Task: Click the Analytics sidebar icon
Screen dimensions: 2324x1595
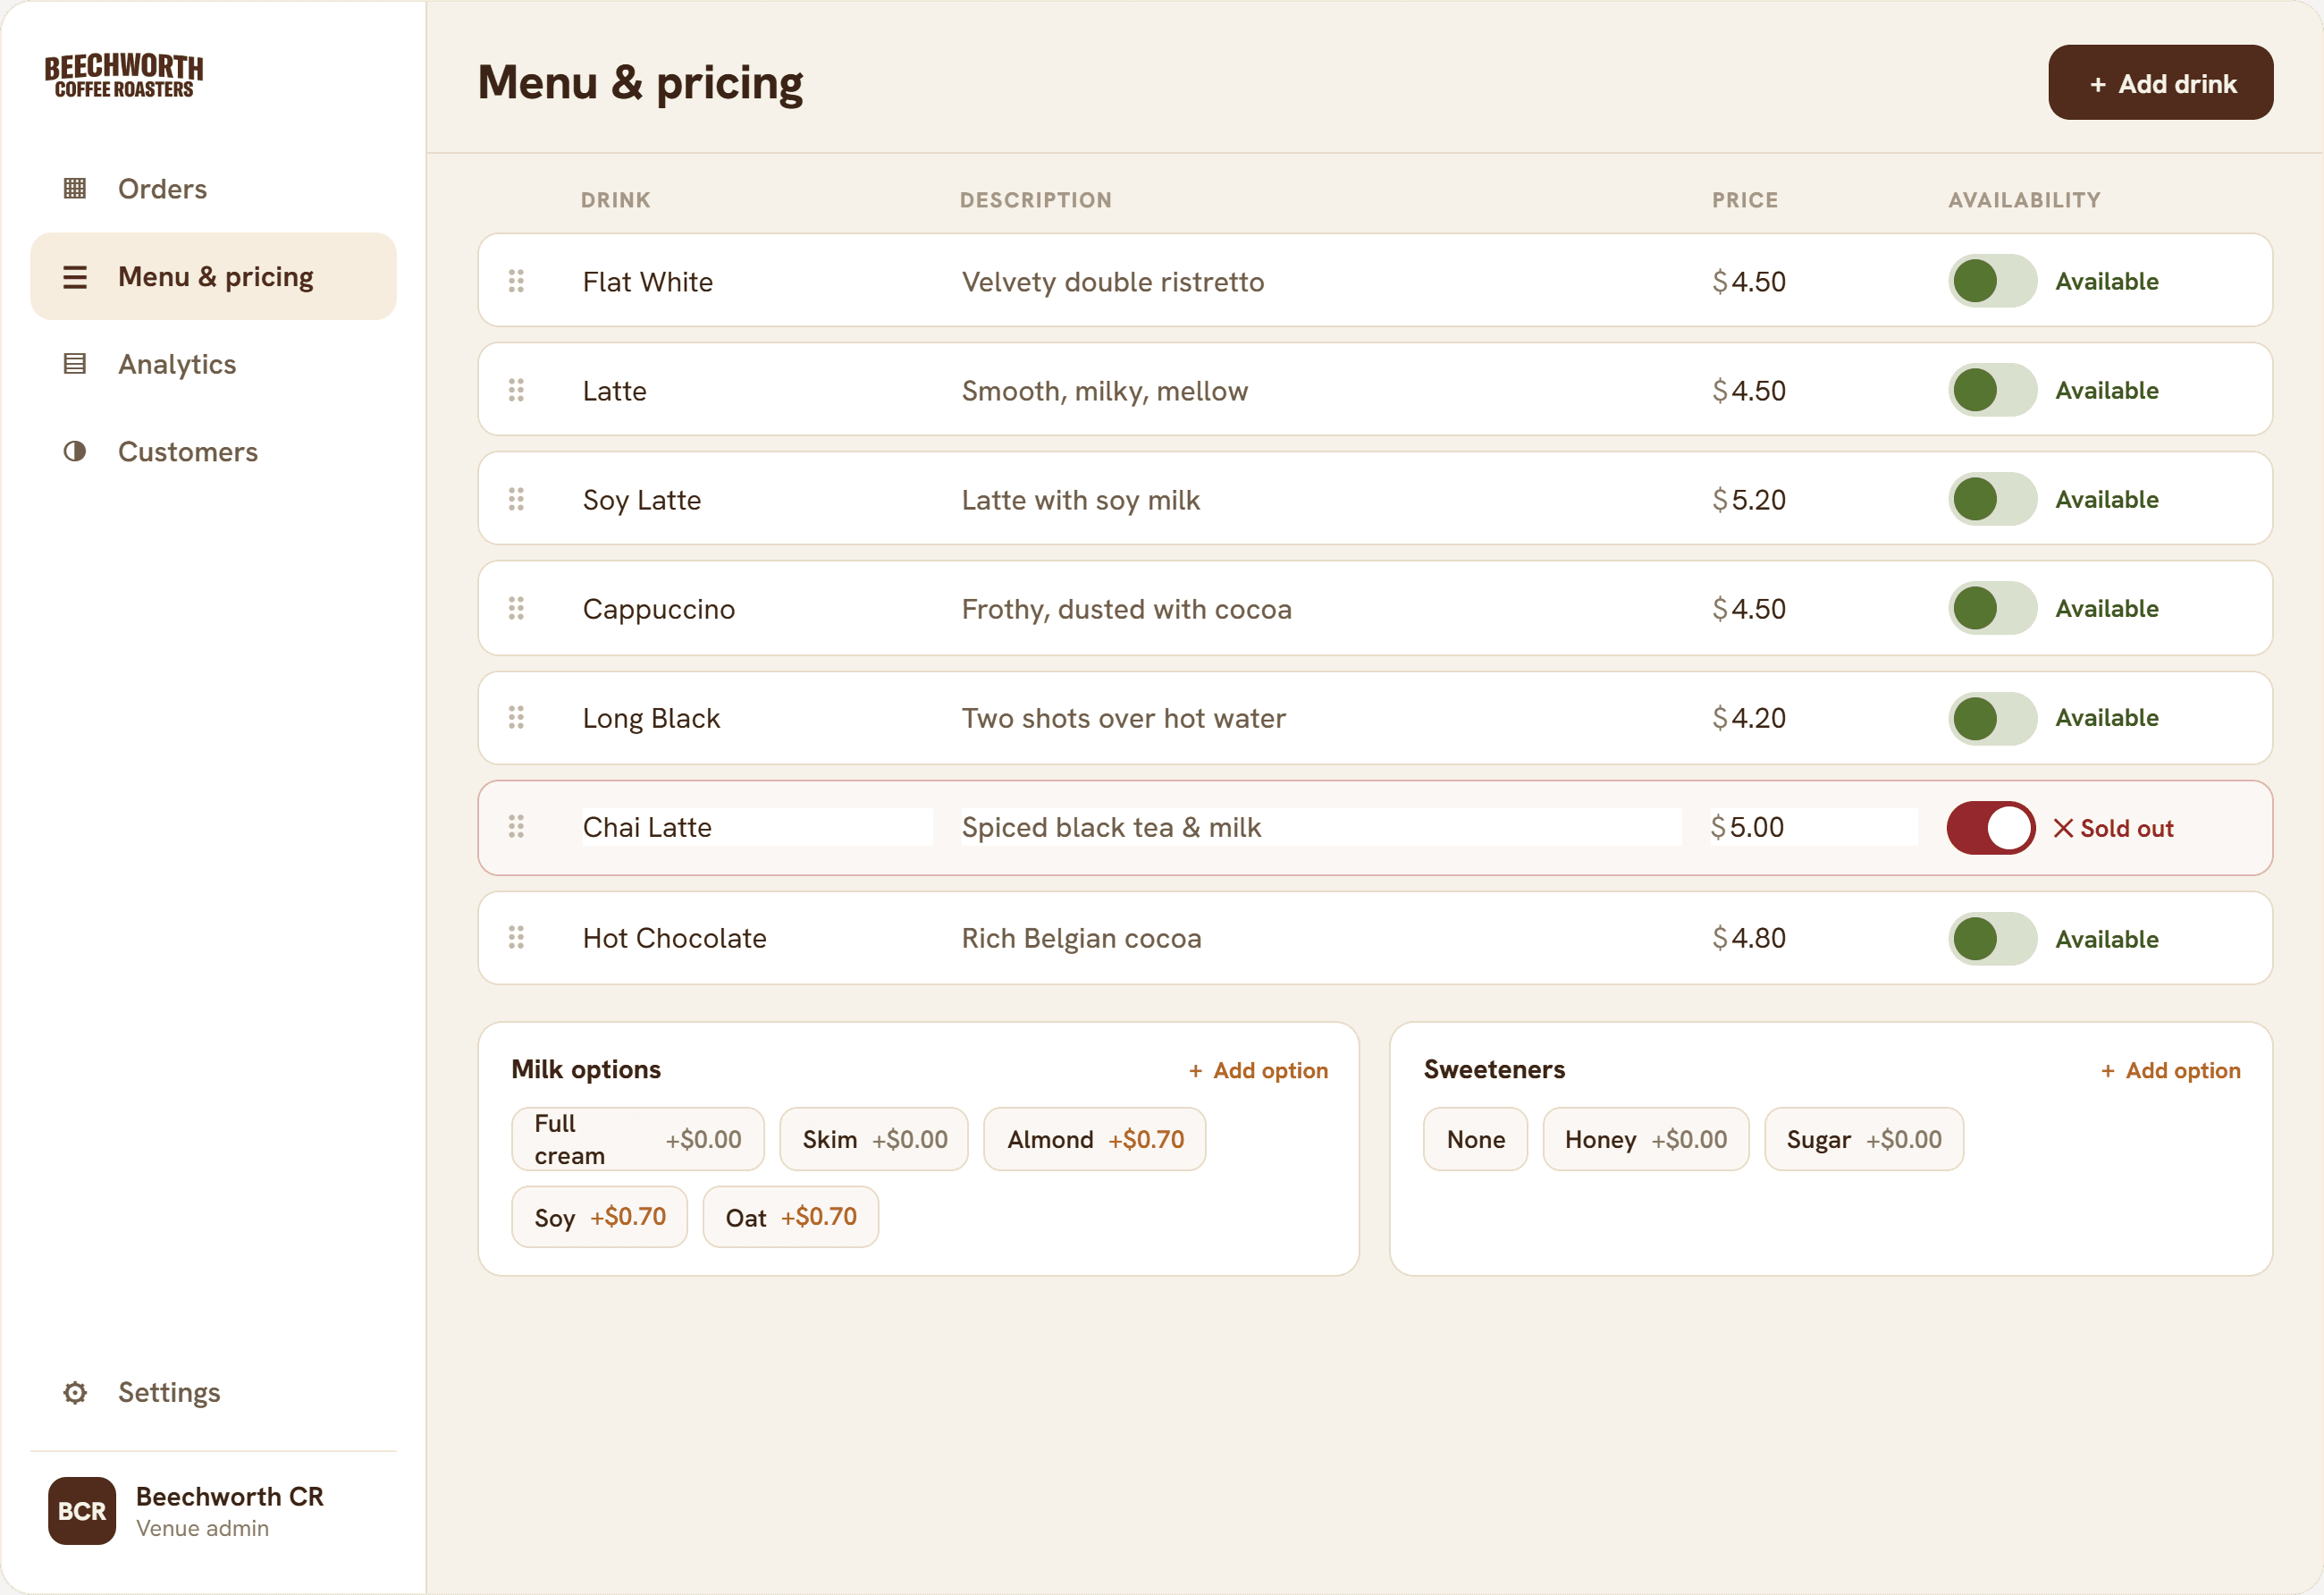Action: click(75, 364)
